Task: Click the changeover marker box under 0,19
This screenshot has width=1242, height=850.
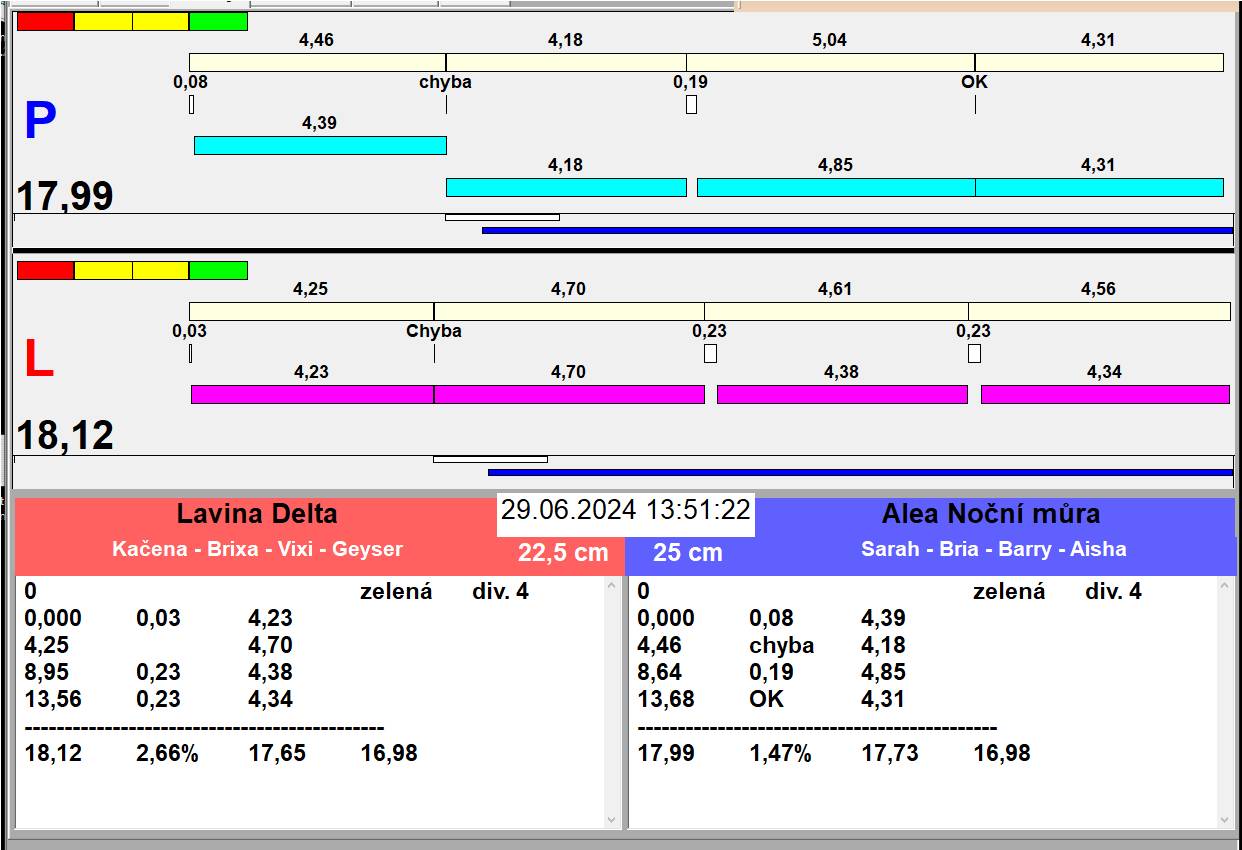Action: click(691, 104)
